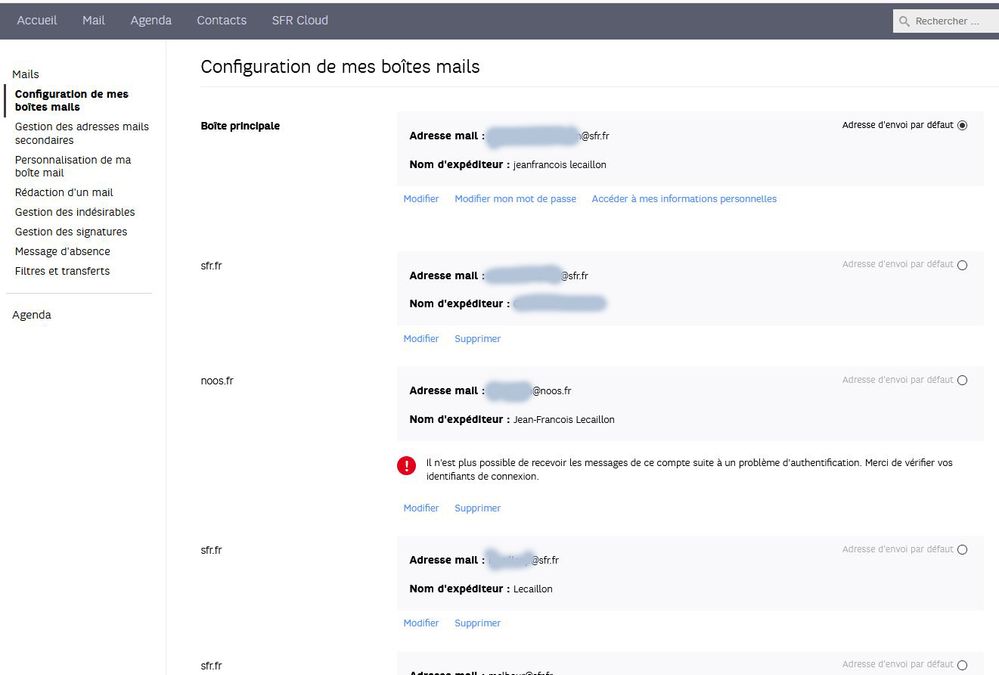Click the red authentication error icon
The height and width of the screenshot is (675, 999).
click(406, 464)
